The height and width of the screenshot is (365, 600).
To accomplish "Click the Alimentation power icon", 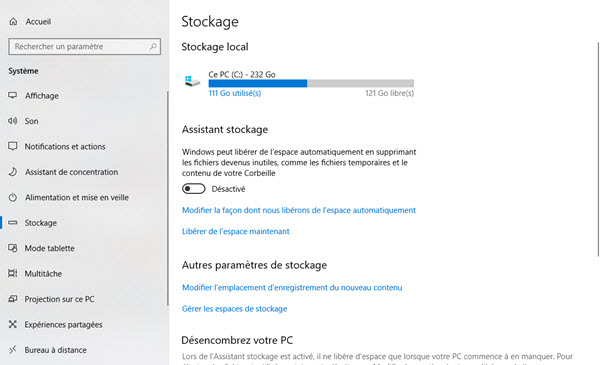I will [x=13, y=197].
